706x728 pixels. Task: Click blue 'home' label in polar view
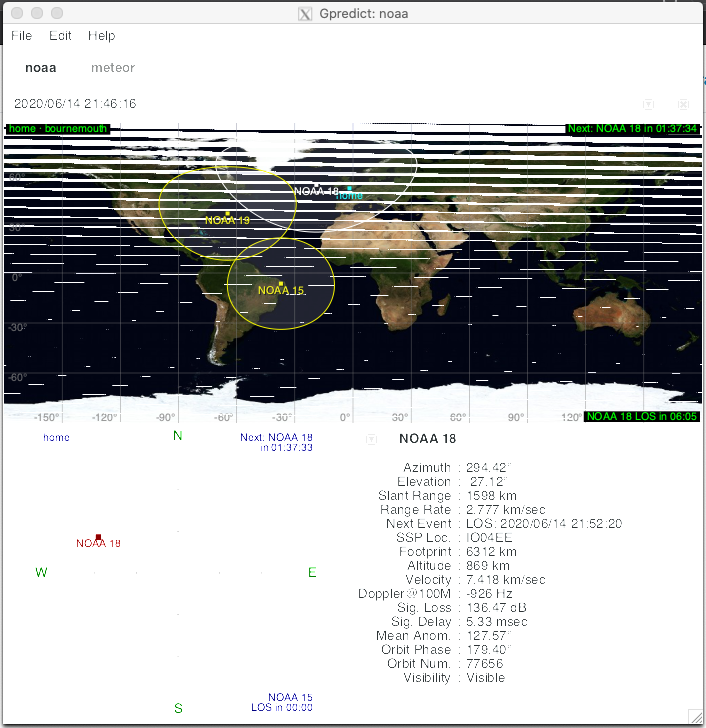(56, 437)
